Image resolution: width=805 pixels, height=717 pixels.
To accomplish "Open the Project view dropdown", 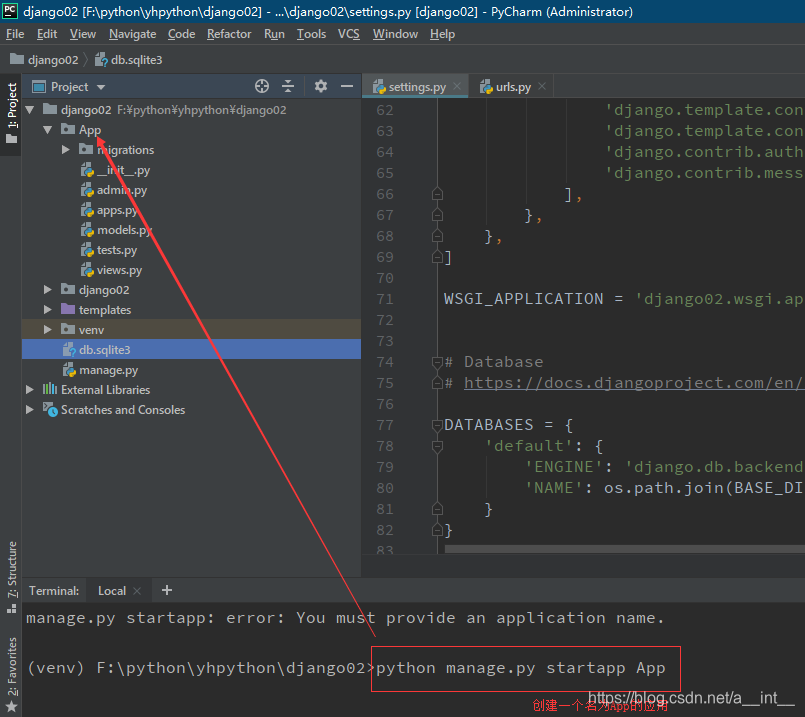I will (x=101, y=87).
